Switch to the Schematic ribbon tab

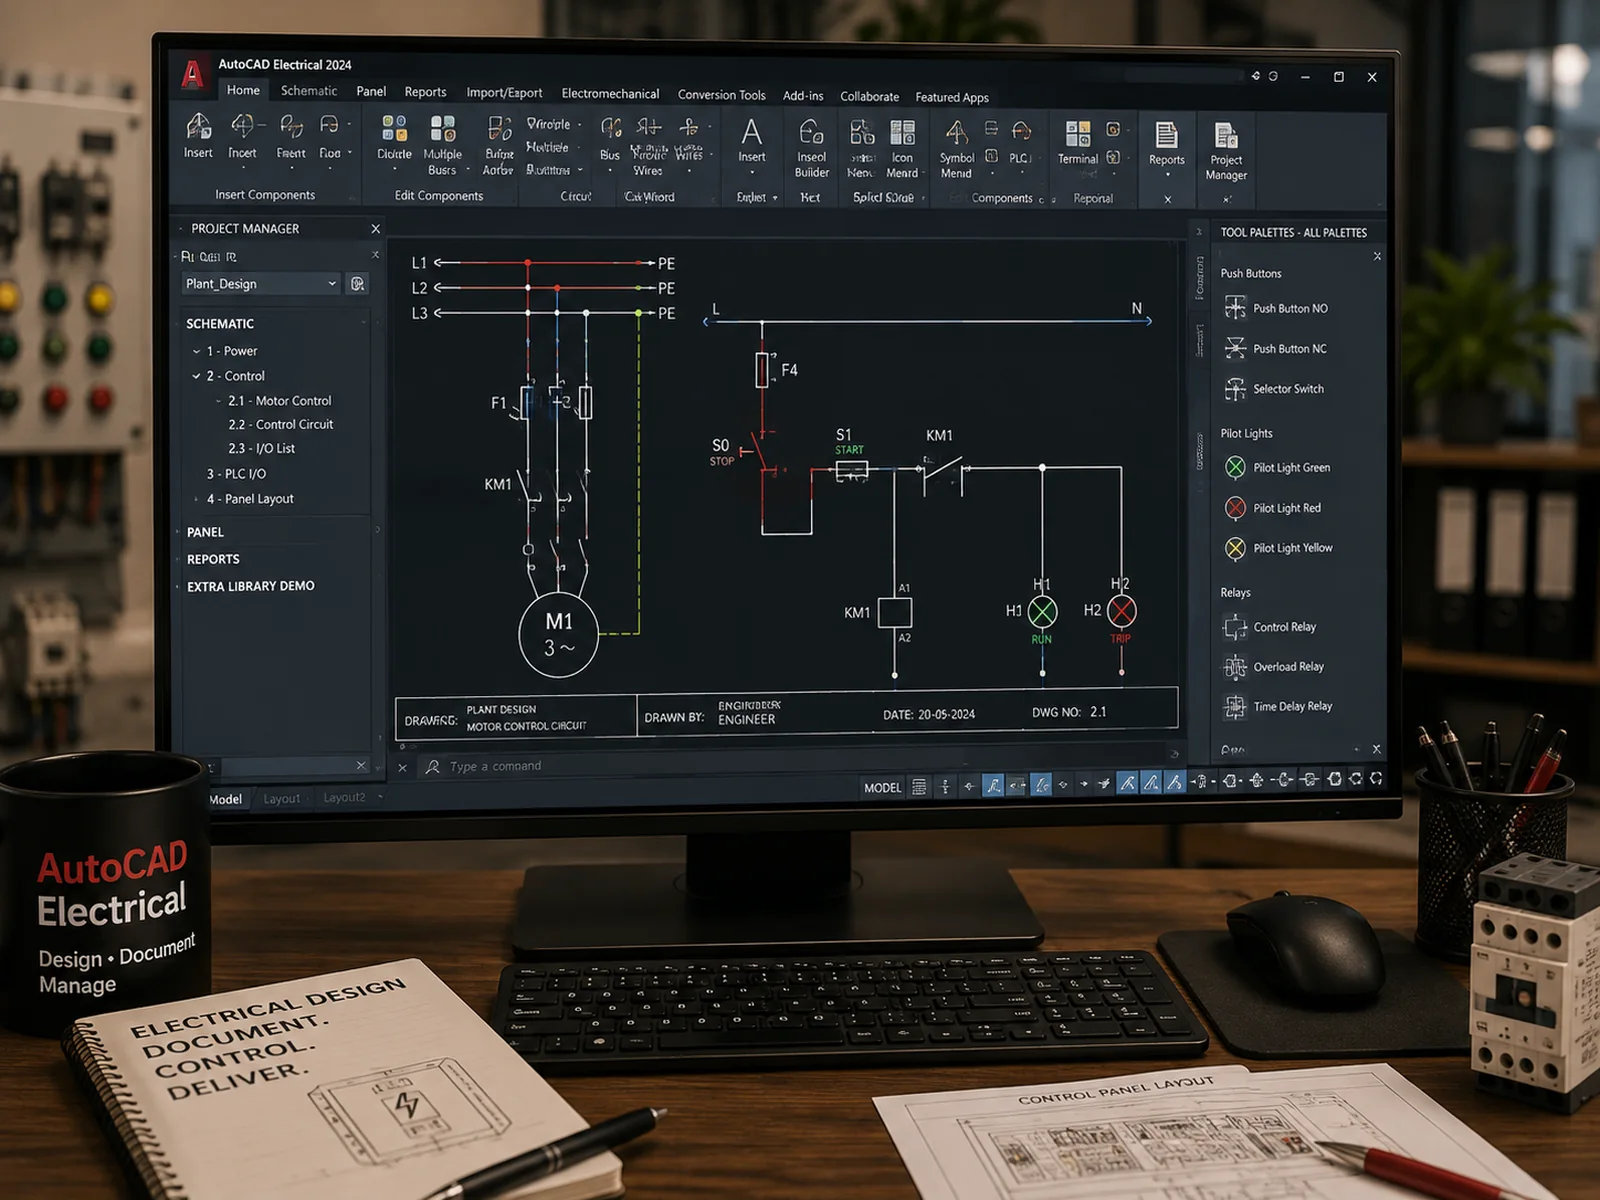[309, 91]
